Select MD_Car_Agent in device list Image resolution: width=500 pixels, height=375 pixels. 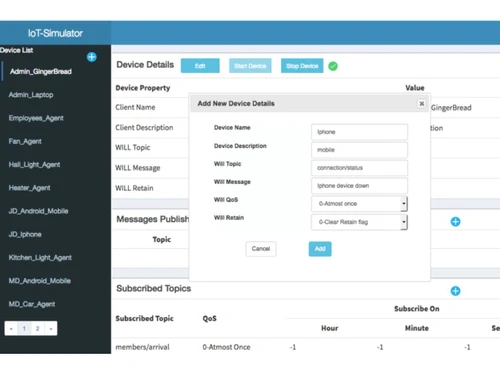(32, 304)
